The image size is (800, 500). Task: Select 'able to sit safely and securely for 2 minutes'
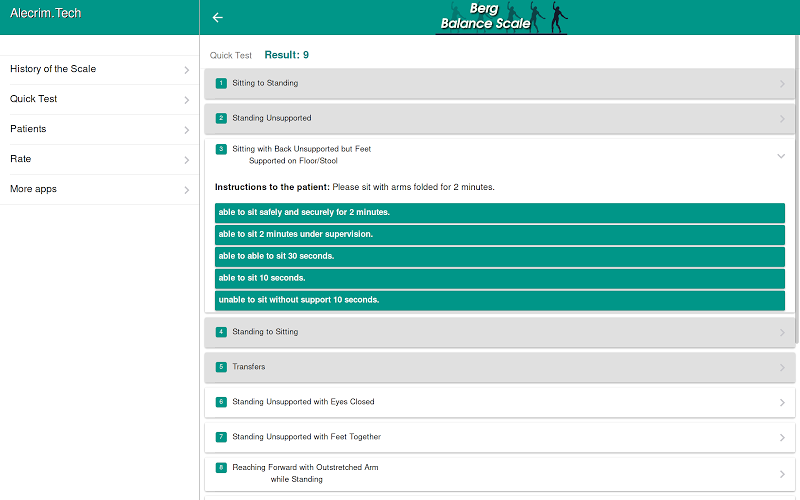(x=499, y=213)
